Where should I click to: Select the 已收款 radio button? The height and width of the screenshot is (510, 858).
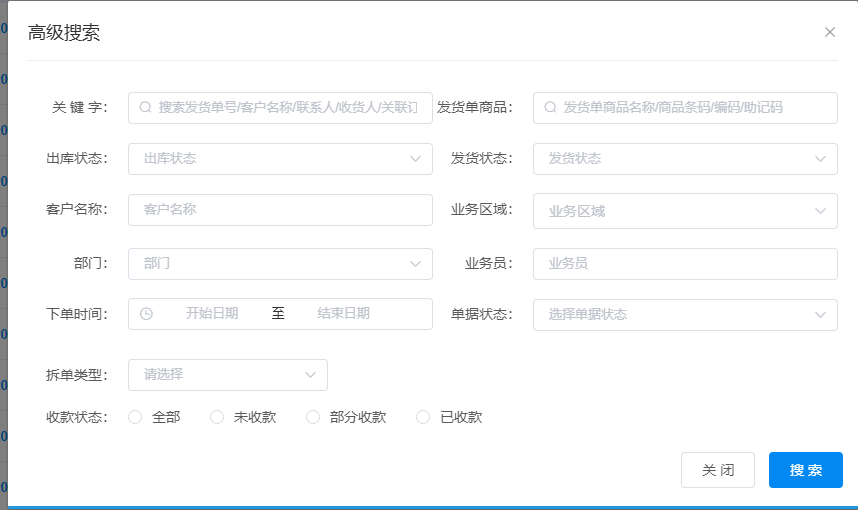click(423, 417)
